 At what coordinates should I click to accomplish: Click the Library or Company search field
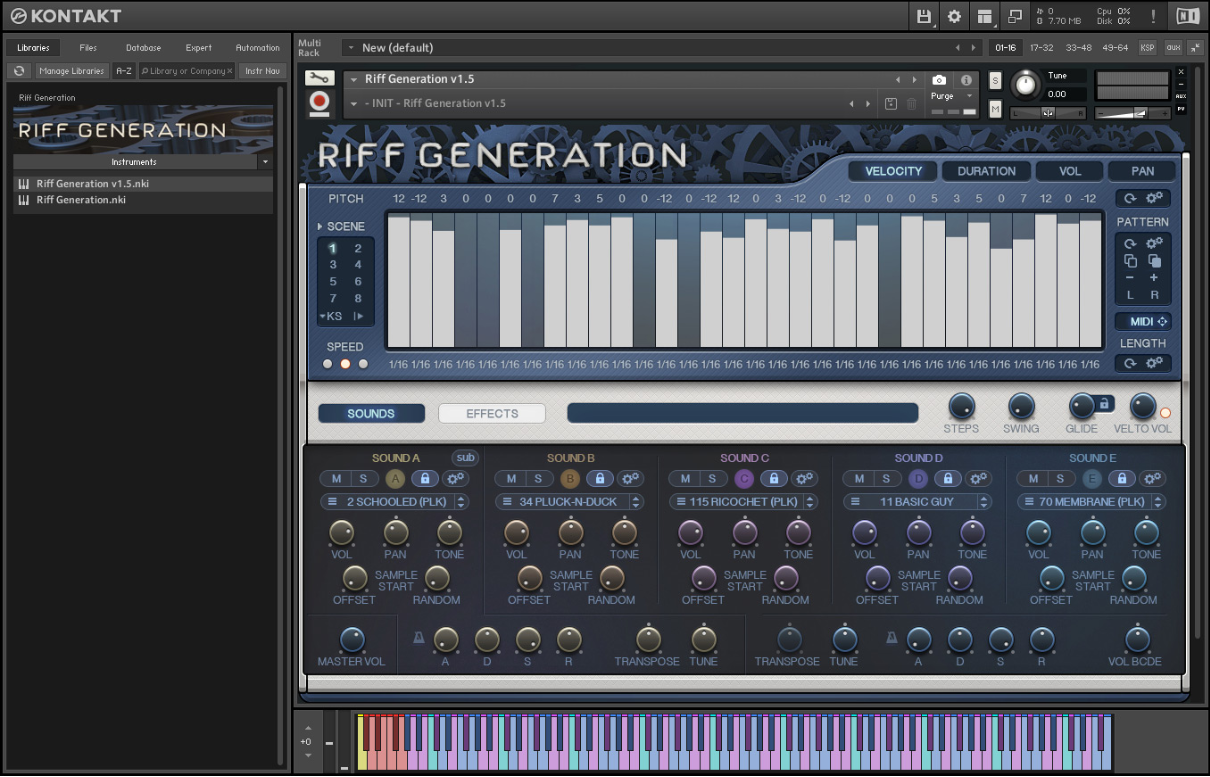(186, 71)
